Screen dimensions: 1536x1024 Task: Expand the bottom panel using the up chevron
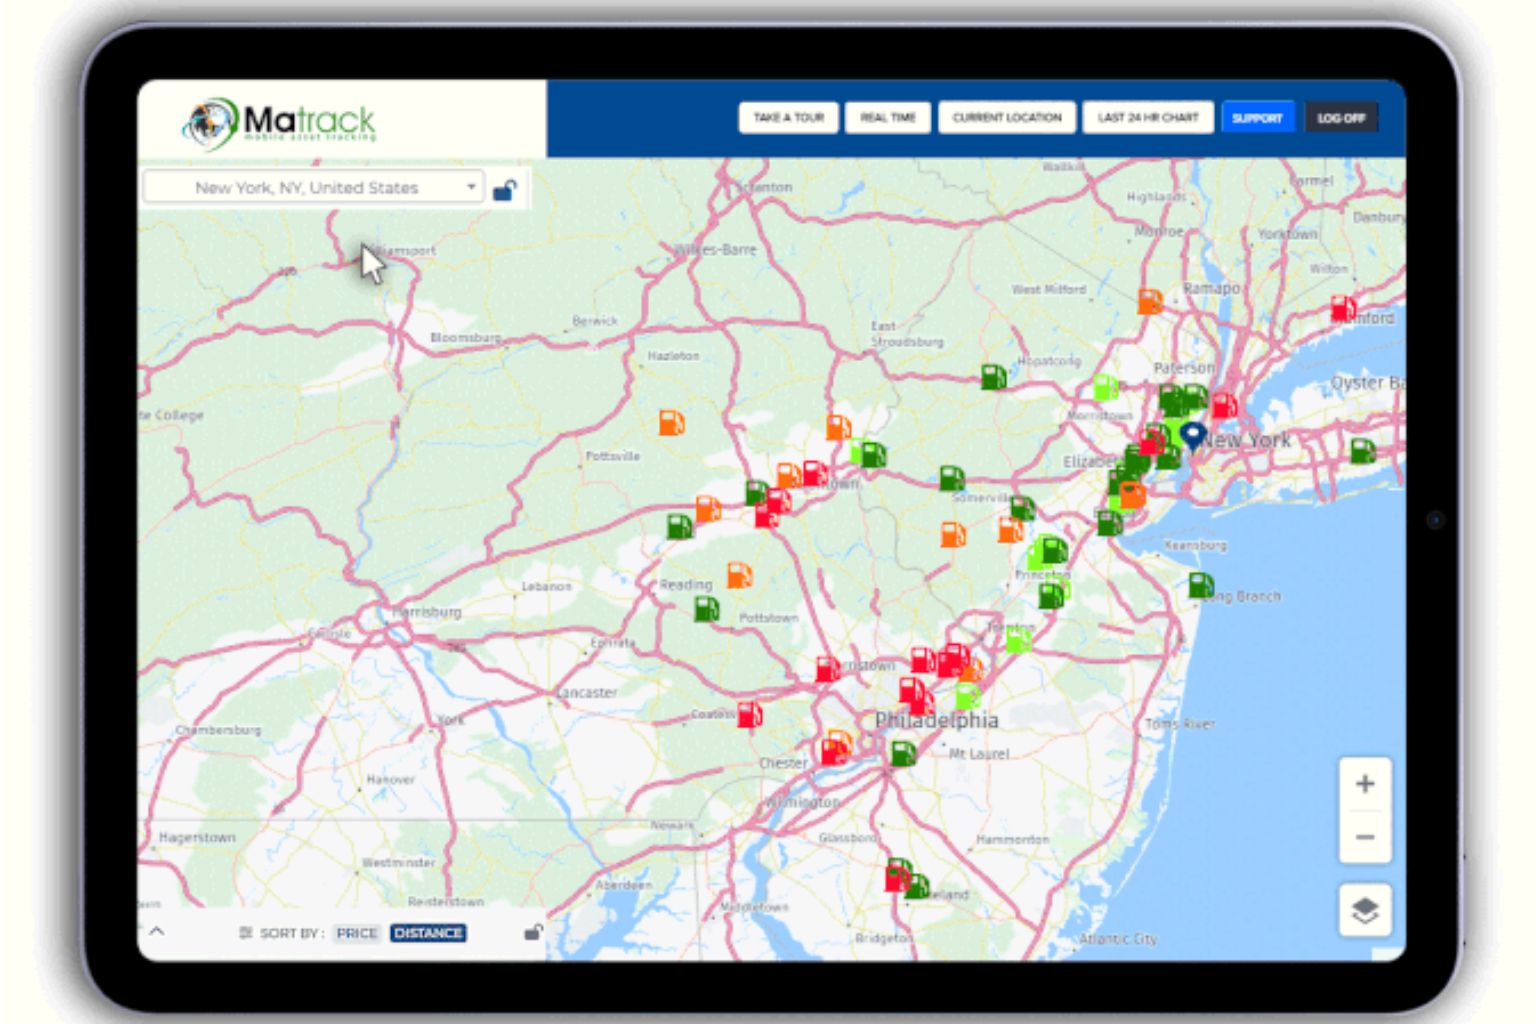tap(157, 931)
